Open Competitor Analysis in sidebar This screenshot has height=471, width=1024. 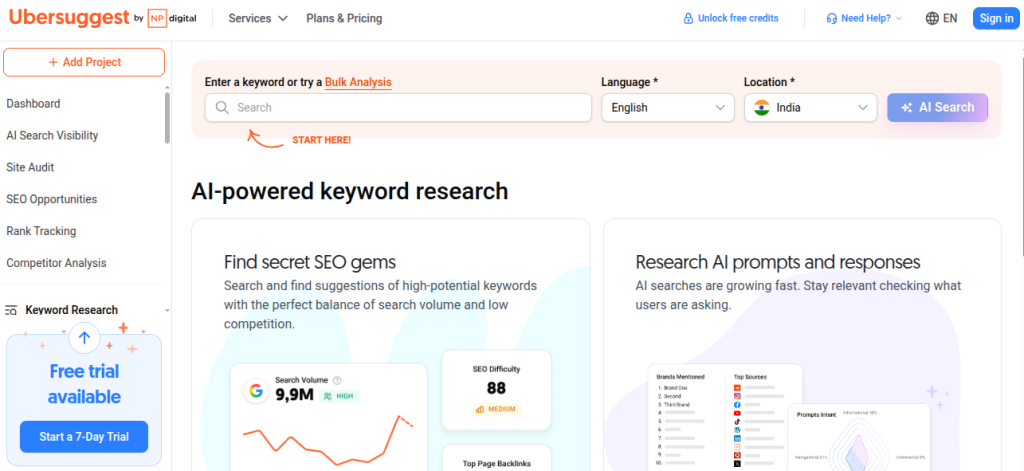click(x=56, y=263)
